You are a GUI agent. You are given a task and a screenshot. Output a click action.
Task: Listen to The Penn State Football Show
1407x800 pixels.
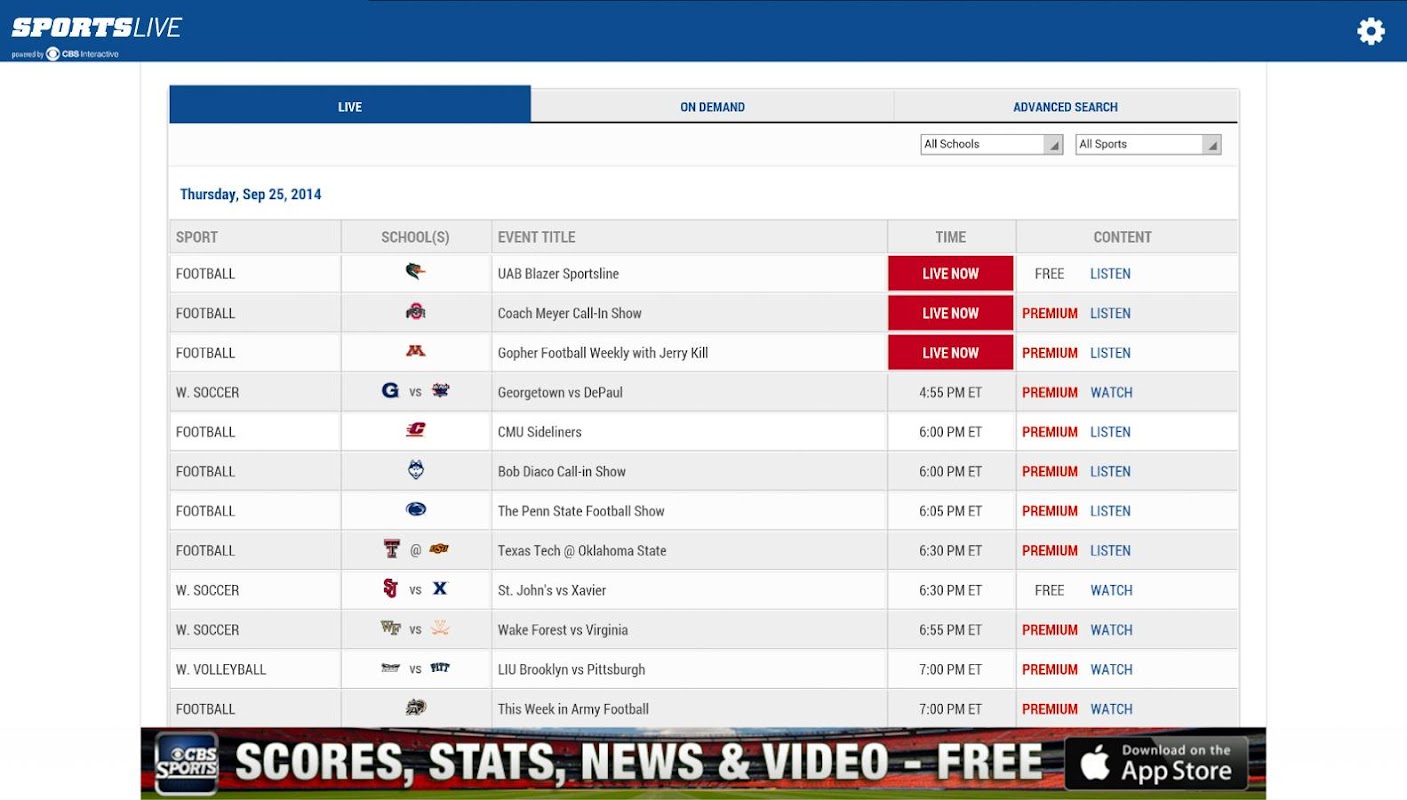pos(1110,511)
